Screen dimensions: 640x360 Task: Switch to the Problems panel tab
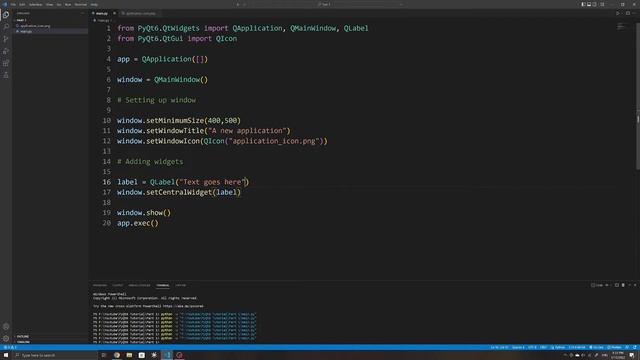(x=100, y=285)
